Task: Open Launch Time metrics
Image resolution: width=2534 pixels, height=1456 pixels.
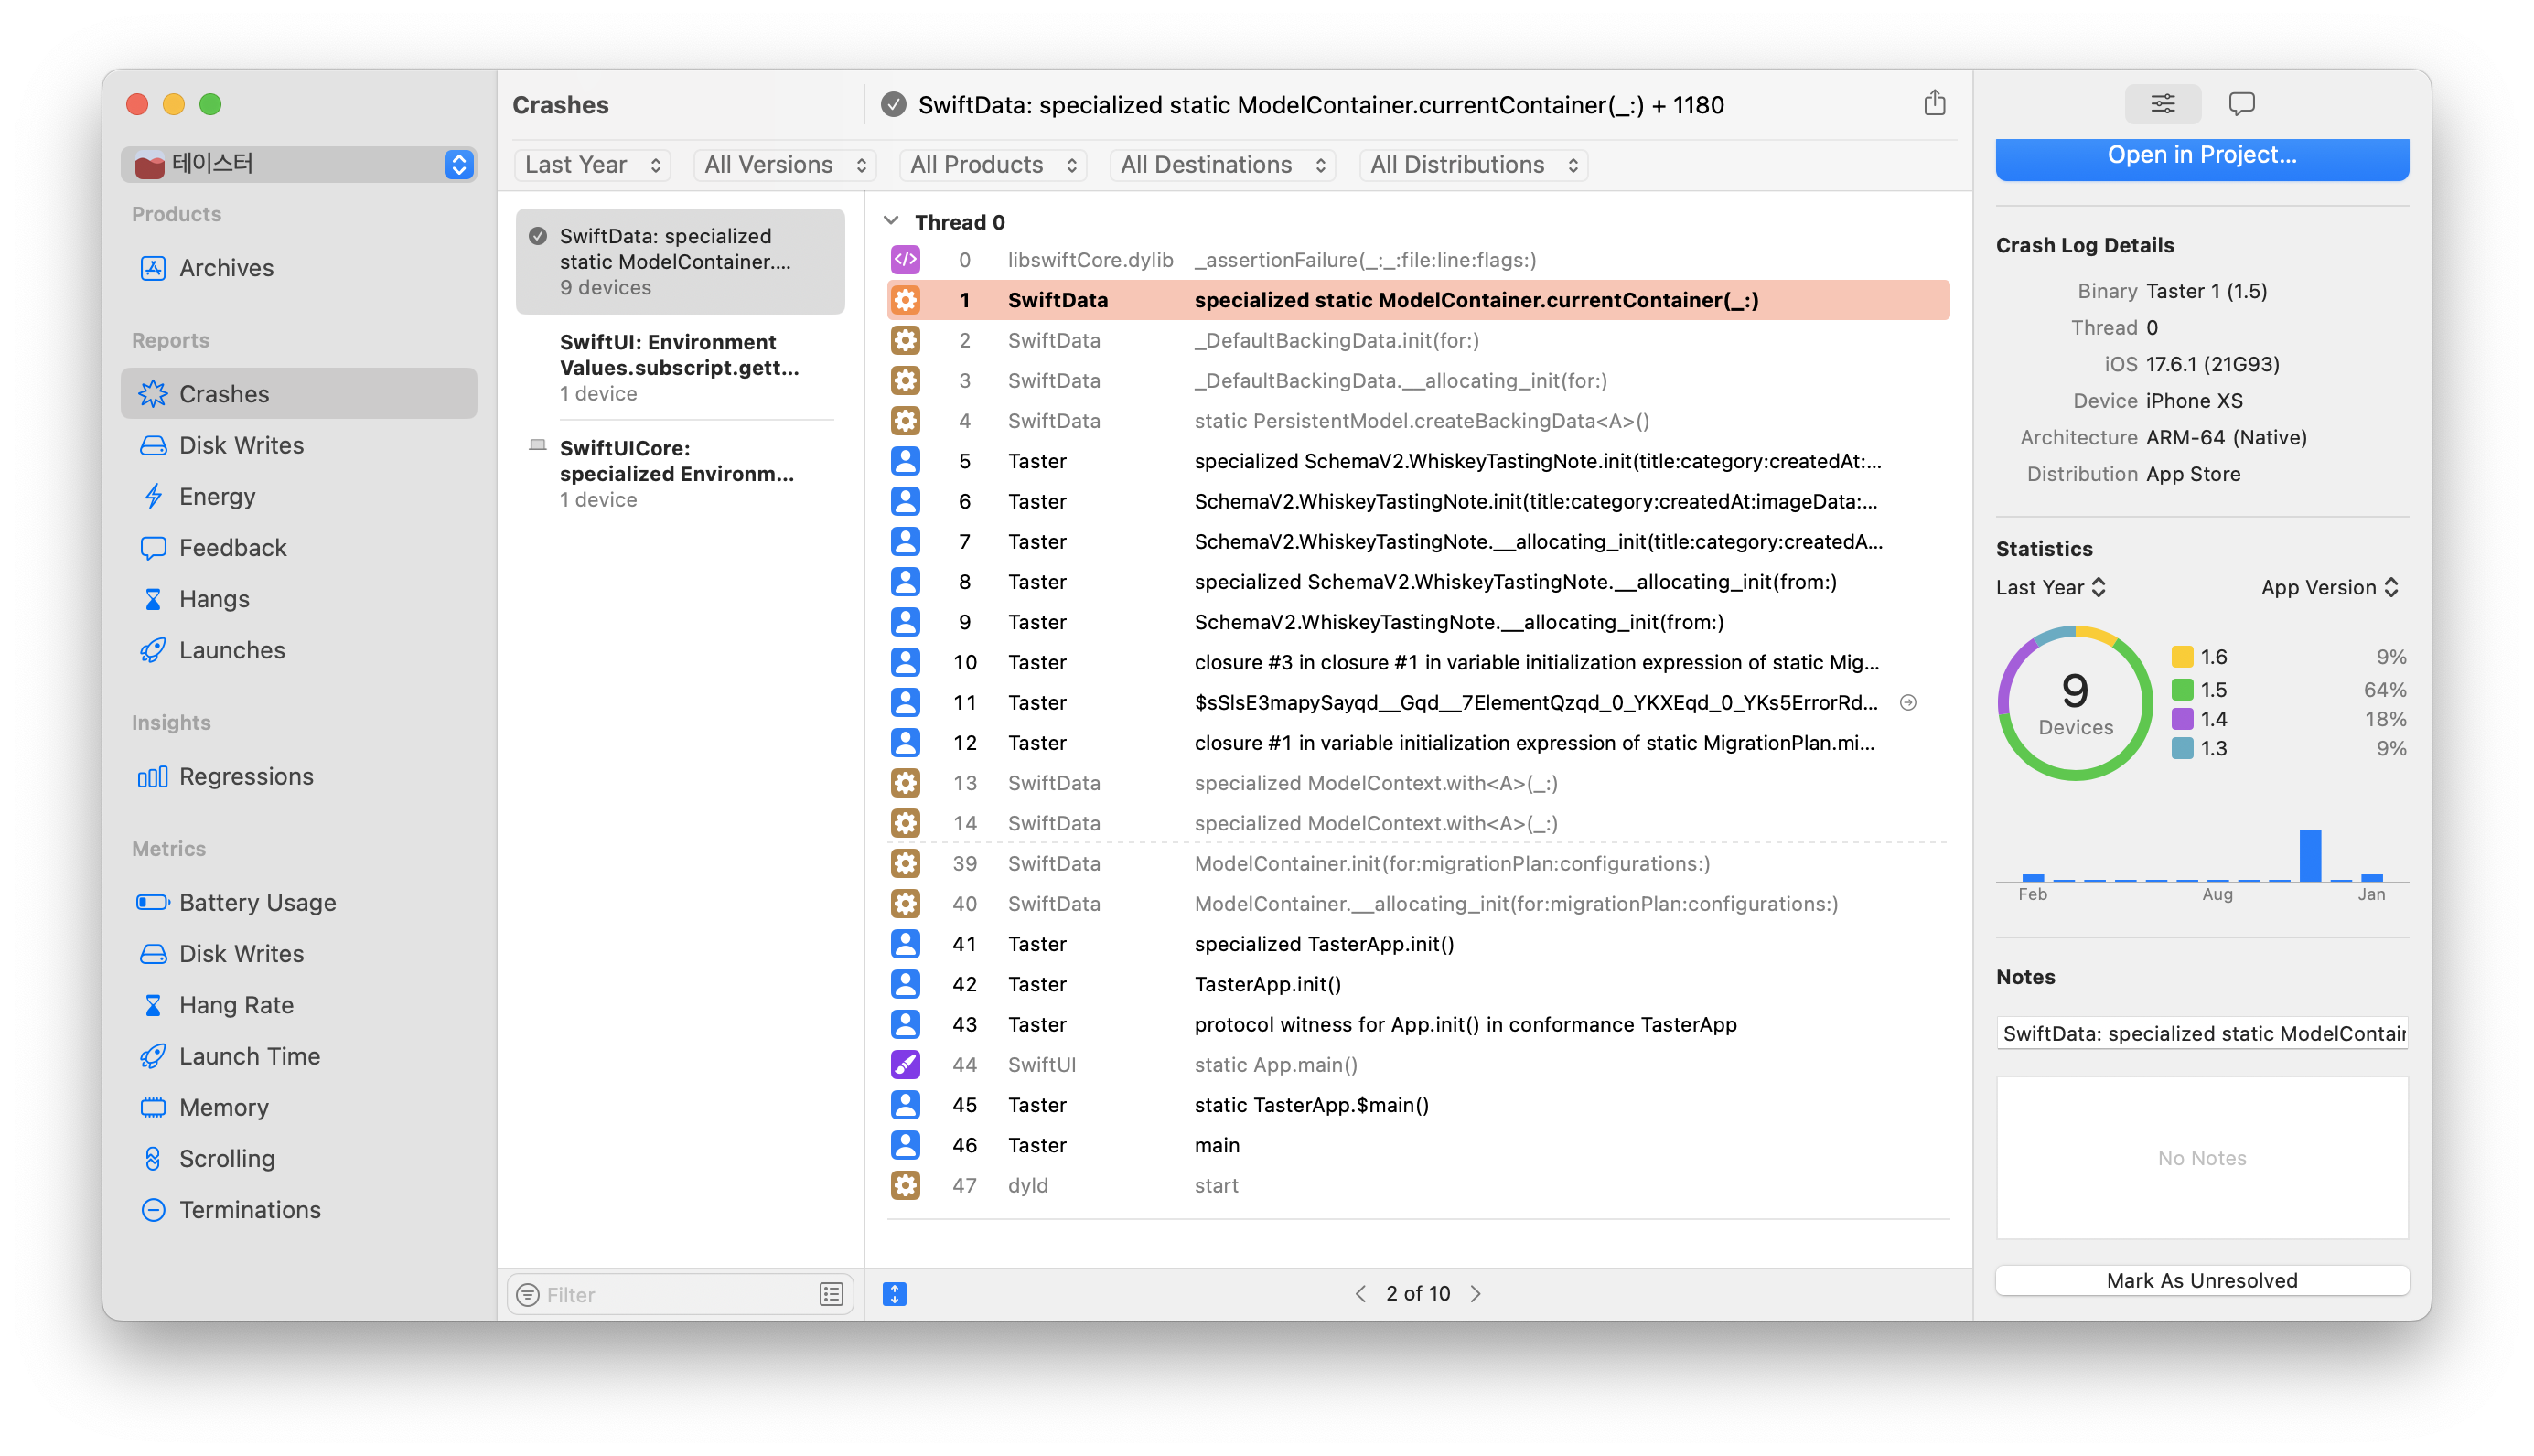Action: 298,1056
